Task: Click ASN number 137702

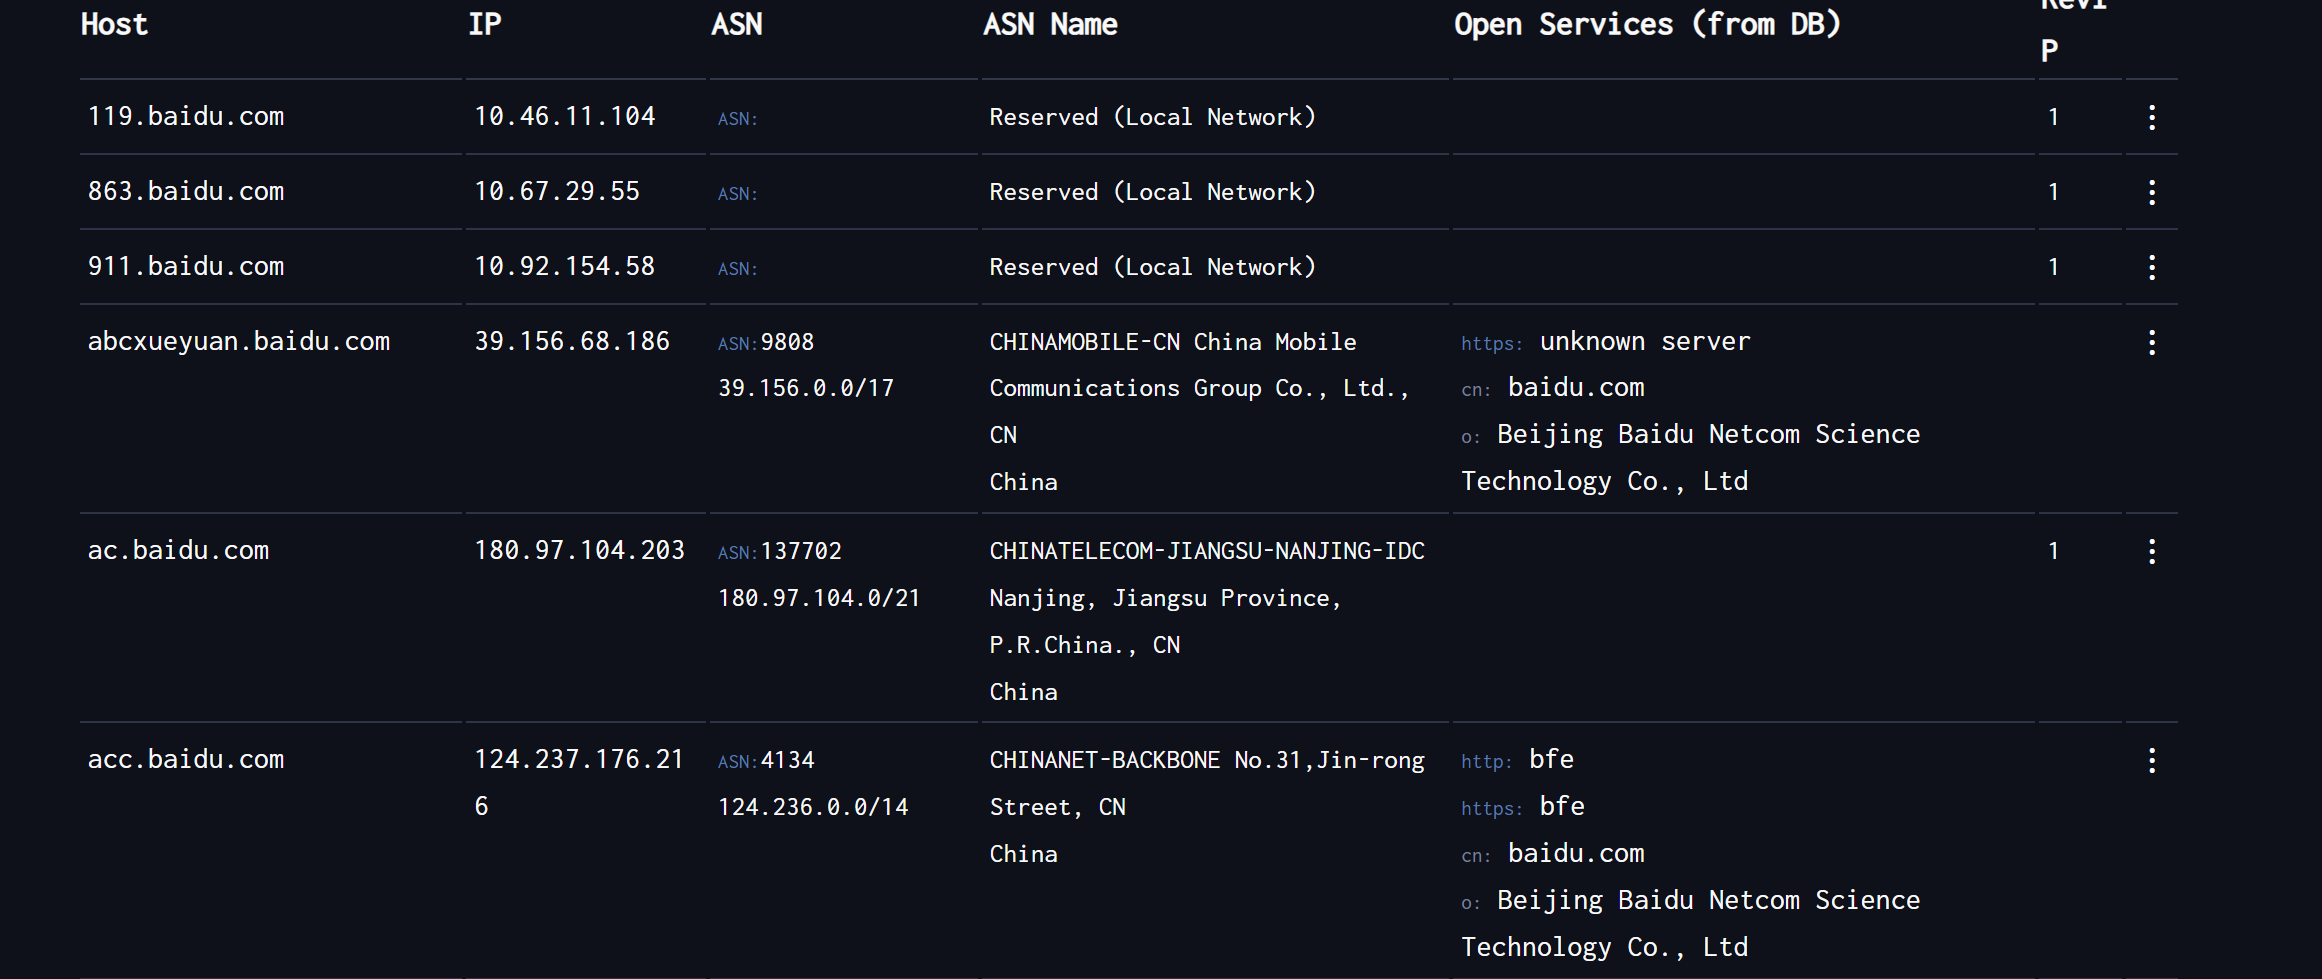Action: (801, 552)
